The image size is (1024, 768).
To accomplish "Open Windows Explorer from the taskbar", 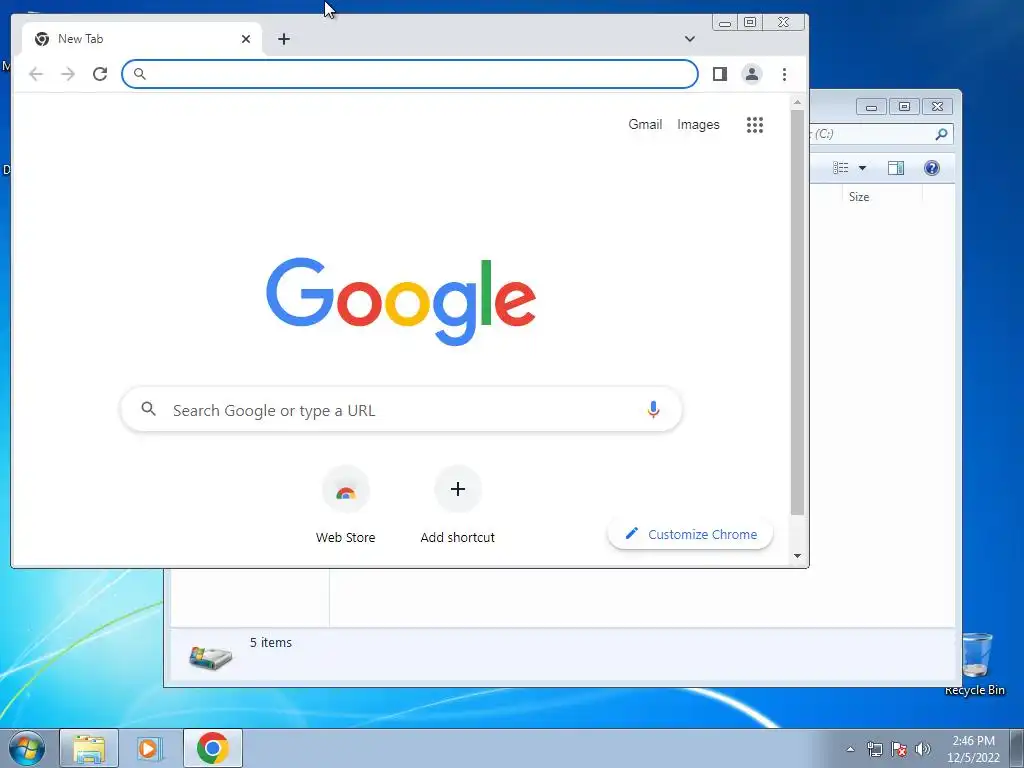I will pyautogui.click(x=89, y=748).
